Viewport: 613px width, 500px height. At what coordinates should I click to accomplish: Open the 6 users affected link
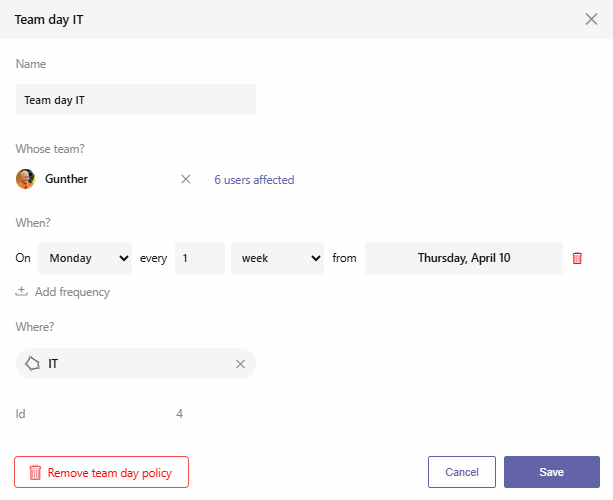(254, 180)
